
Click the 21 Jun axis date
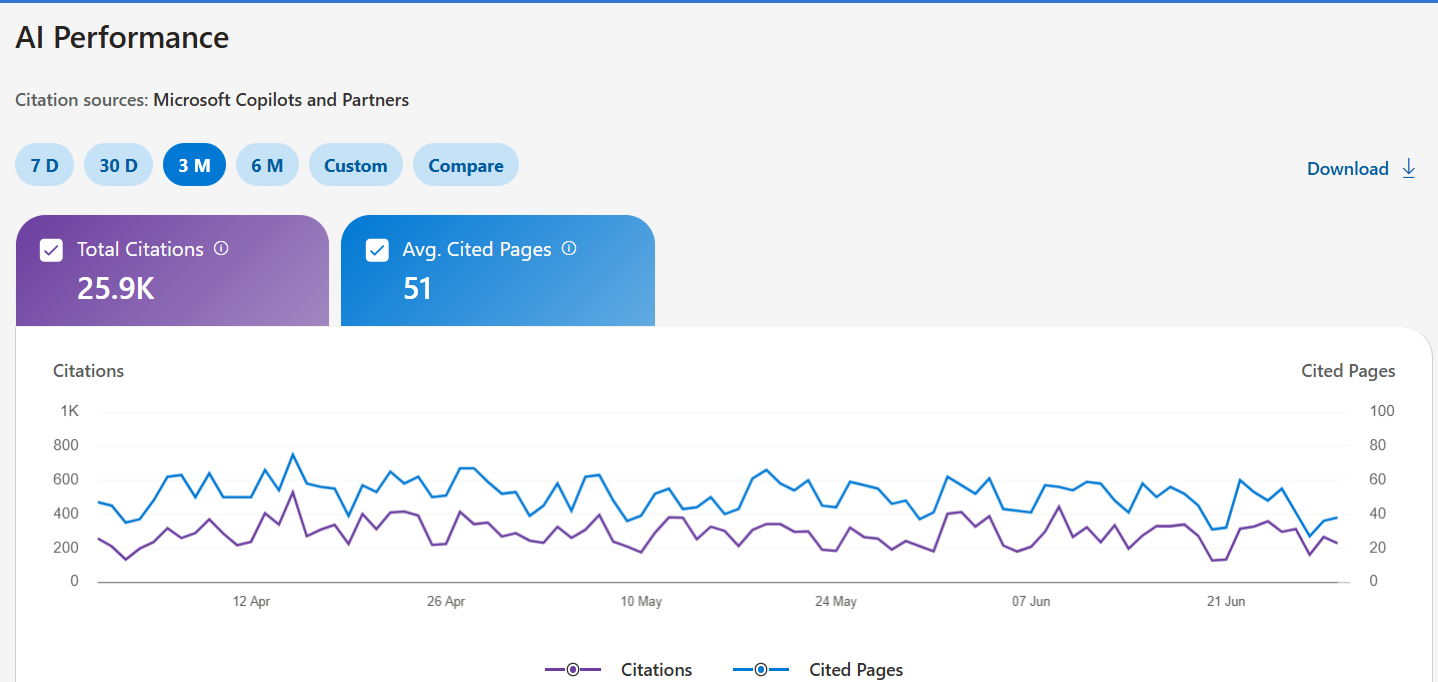1226,601
